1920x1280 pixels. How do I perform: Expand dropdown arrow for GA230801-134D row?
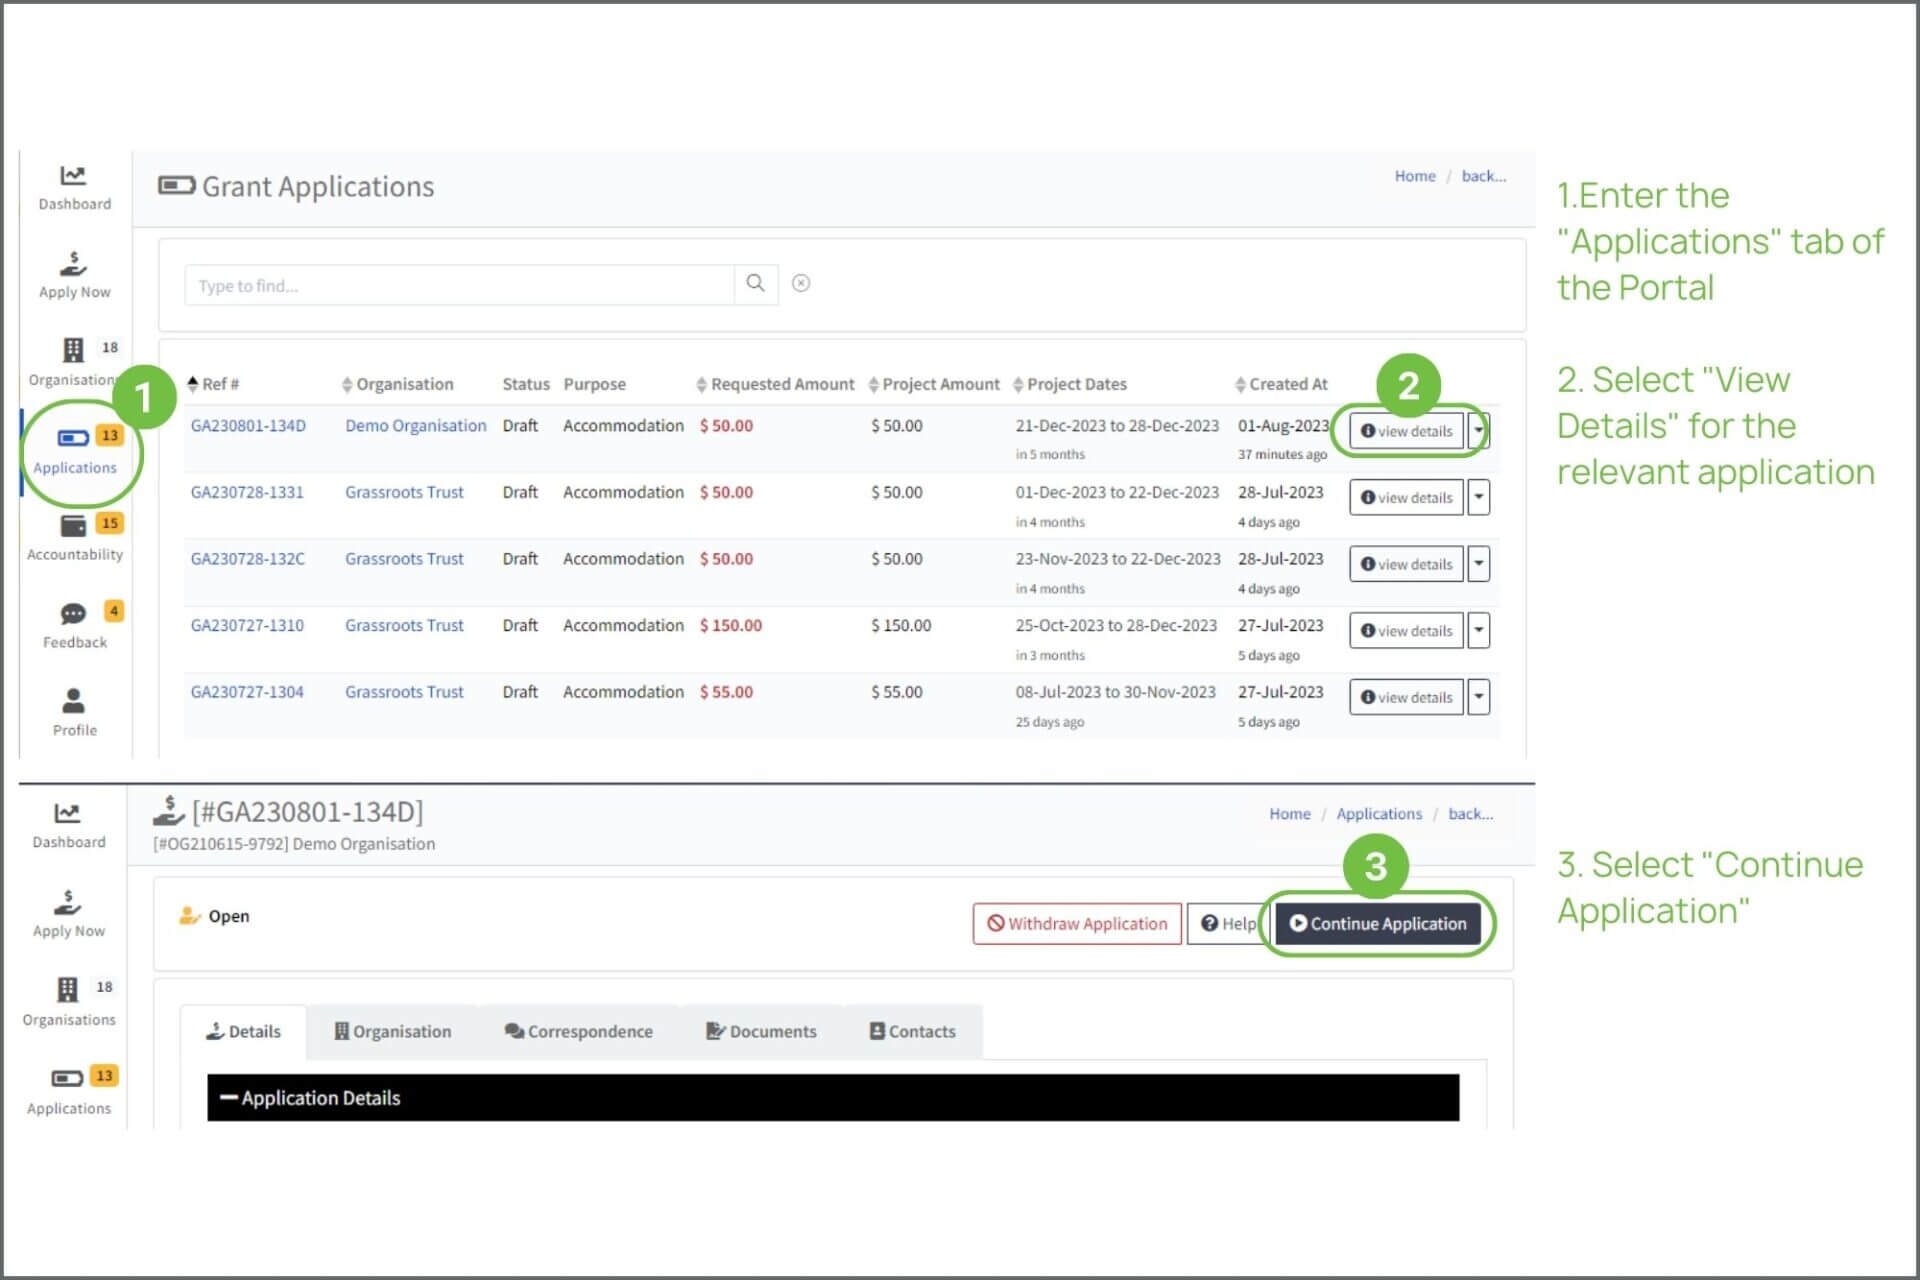[1478, 430]
